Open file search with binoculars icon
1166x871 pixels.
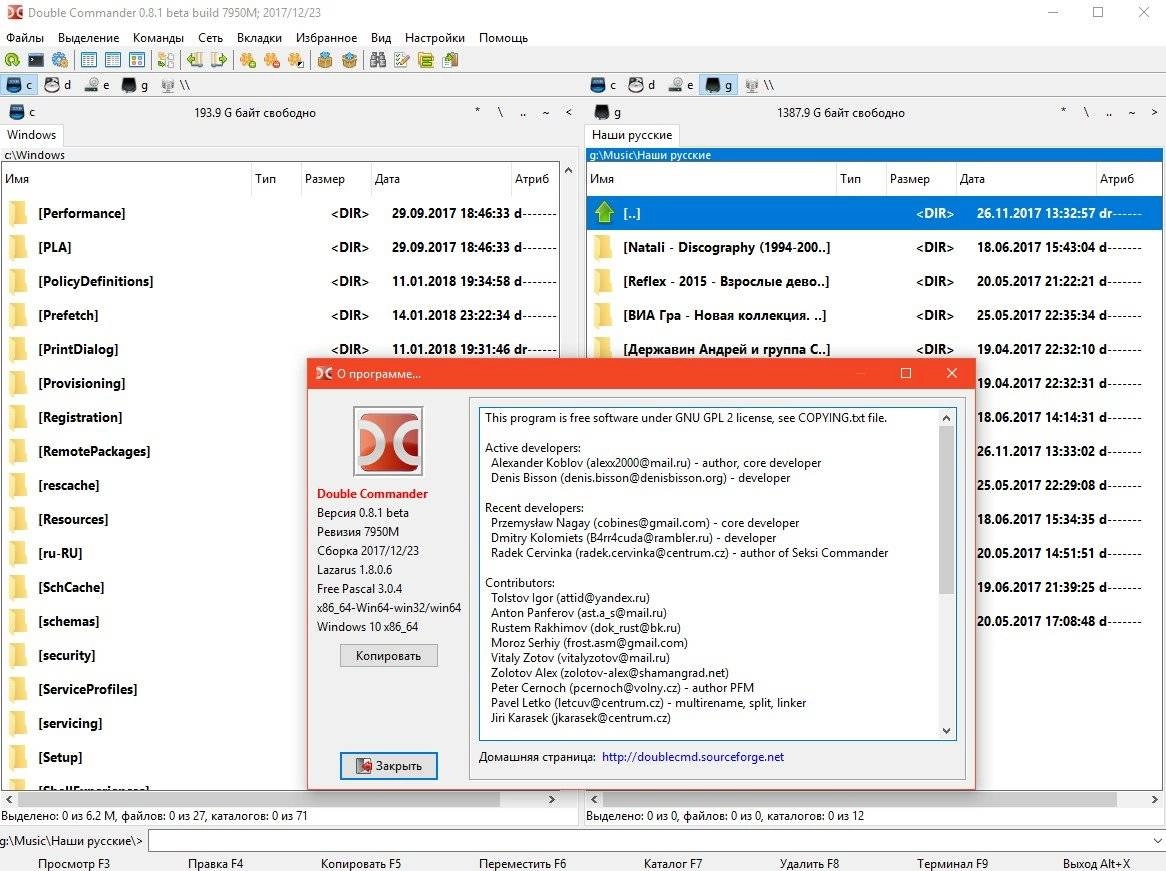[378, 60]
